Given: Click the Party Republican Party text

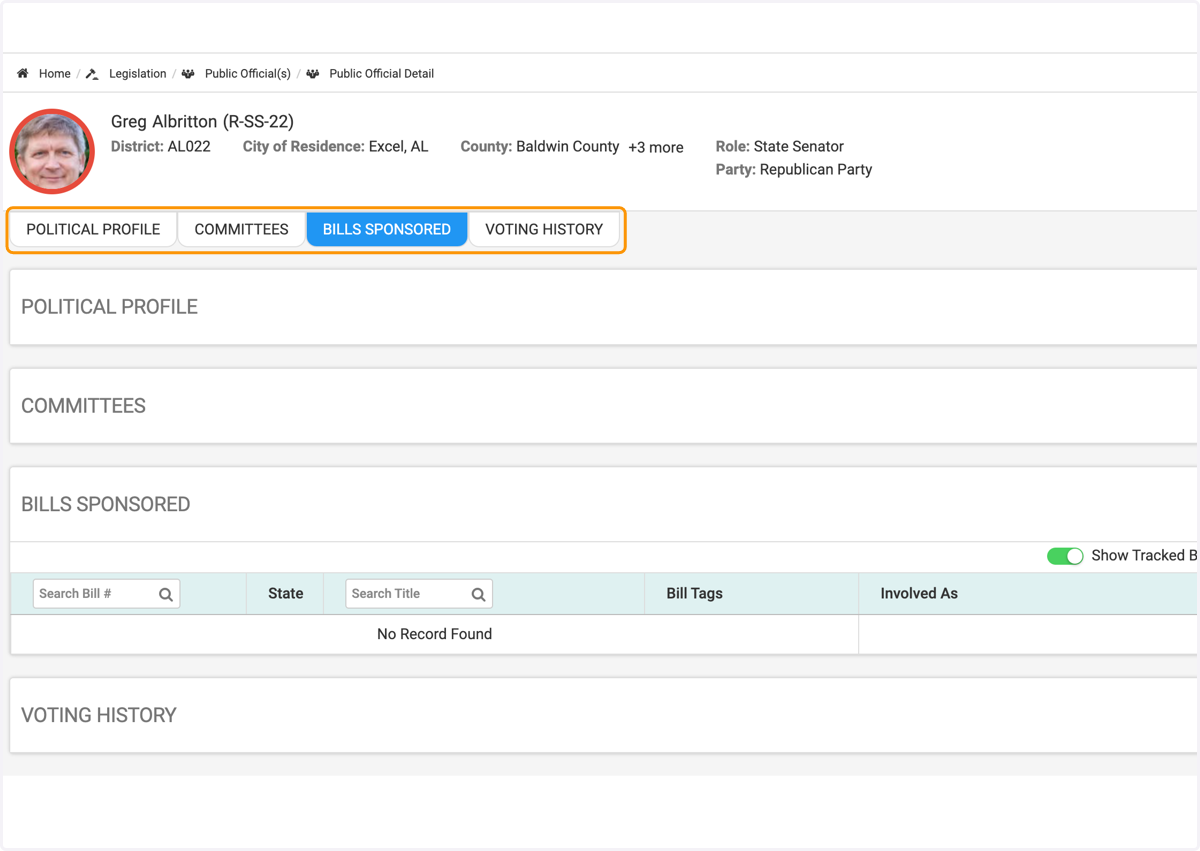Looking at the screenshot, I should point(794,170).
